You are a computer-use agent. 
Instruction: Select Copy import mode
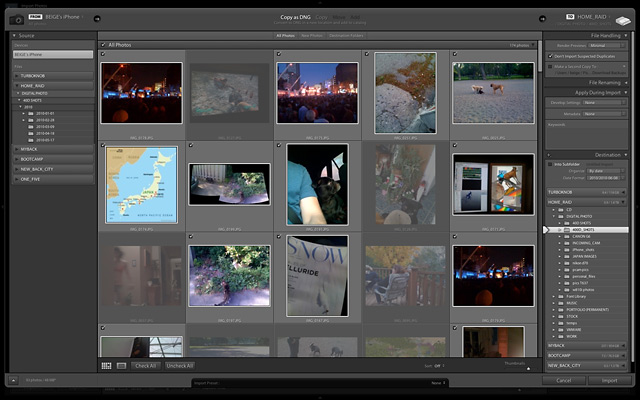click(322, 17)
